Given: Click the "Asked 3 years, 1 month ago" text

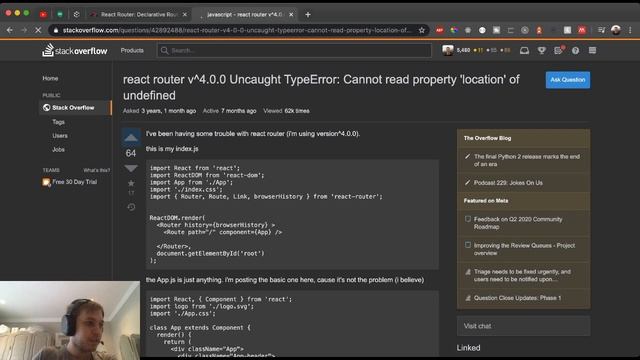Looking at the screenshot, I should click(159, 111).
